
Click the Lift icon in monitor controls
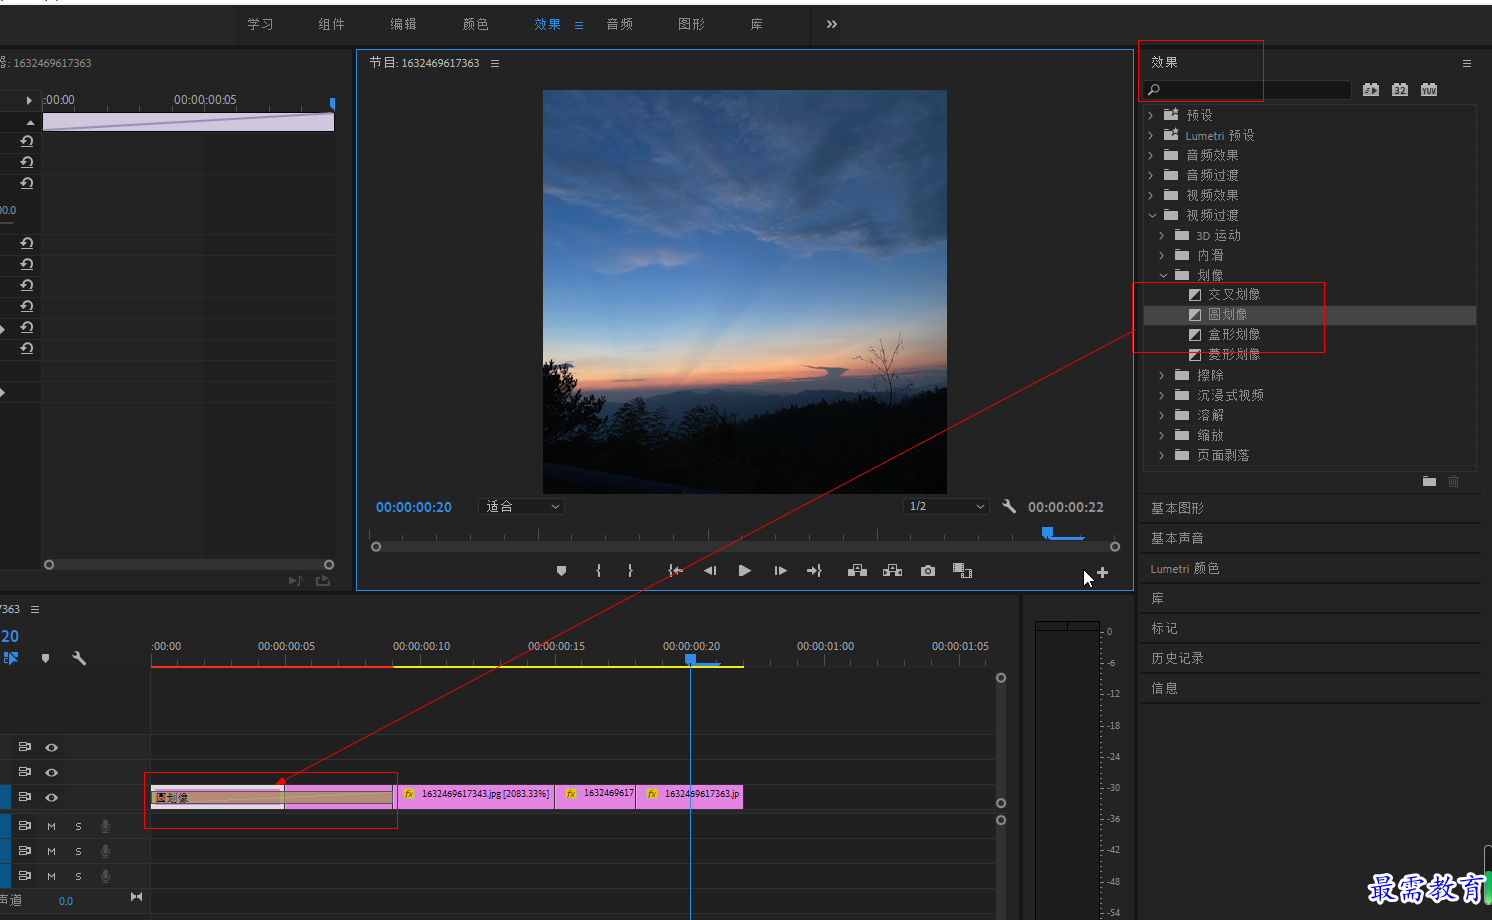coord(857,571)
